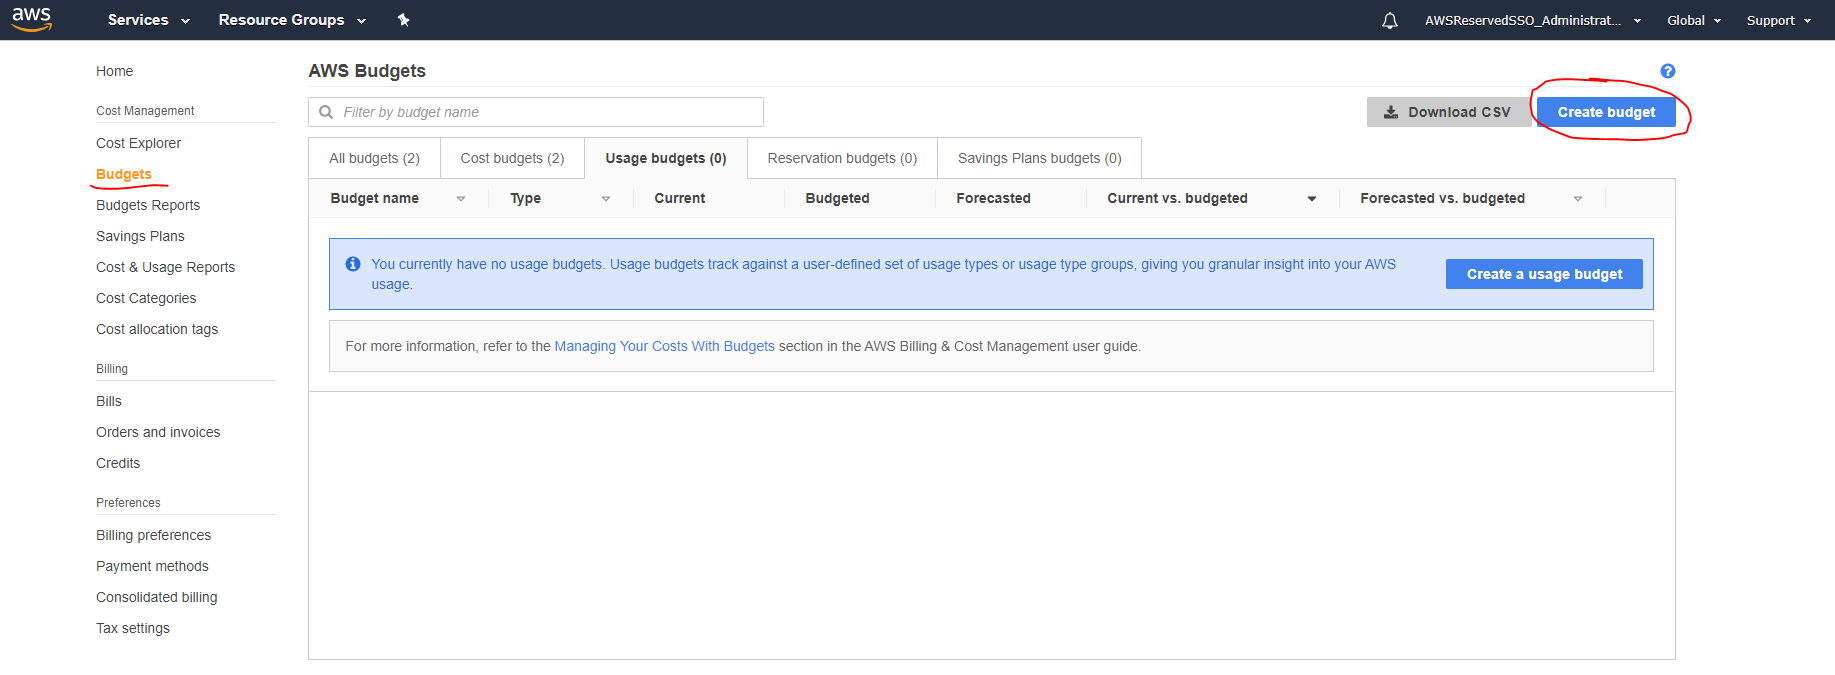Open the Managing Your Costs With Budgets link

click(x=664, y=346)
